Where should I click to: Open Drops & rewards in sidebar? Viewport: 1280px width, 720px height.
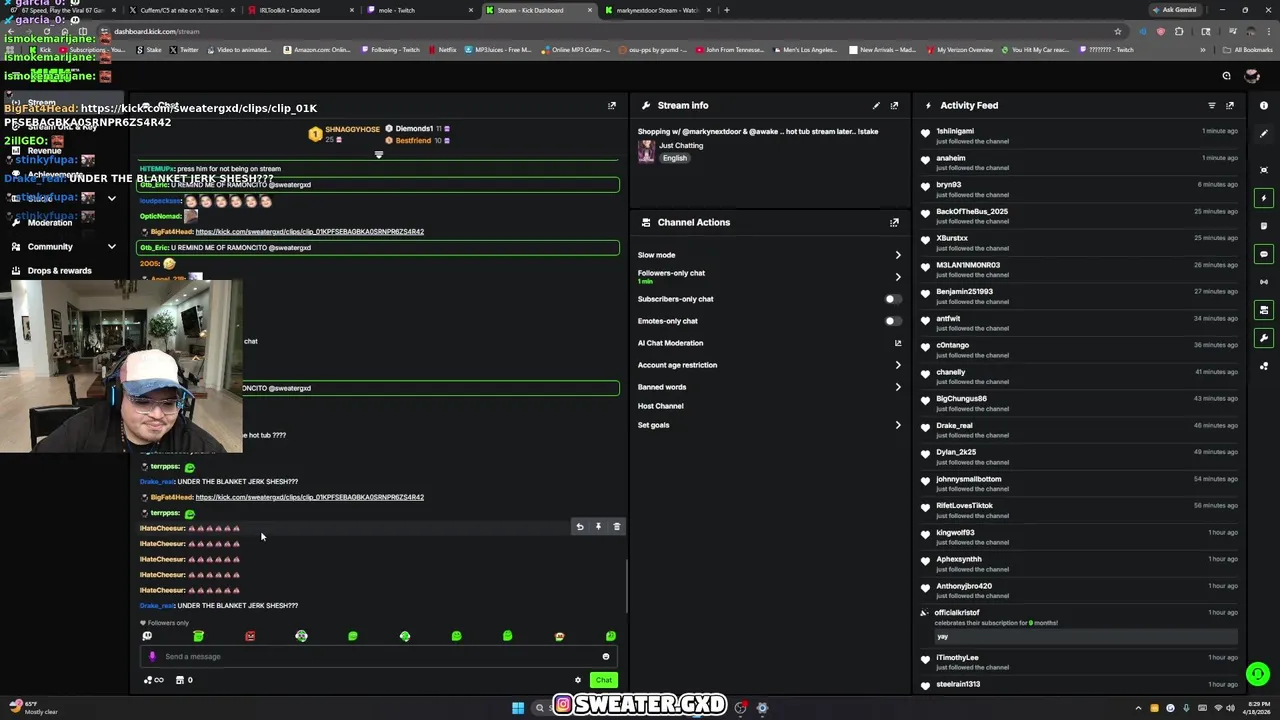[x=59, y=271]
